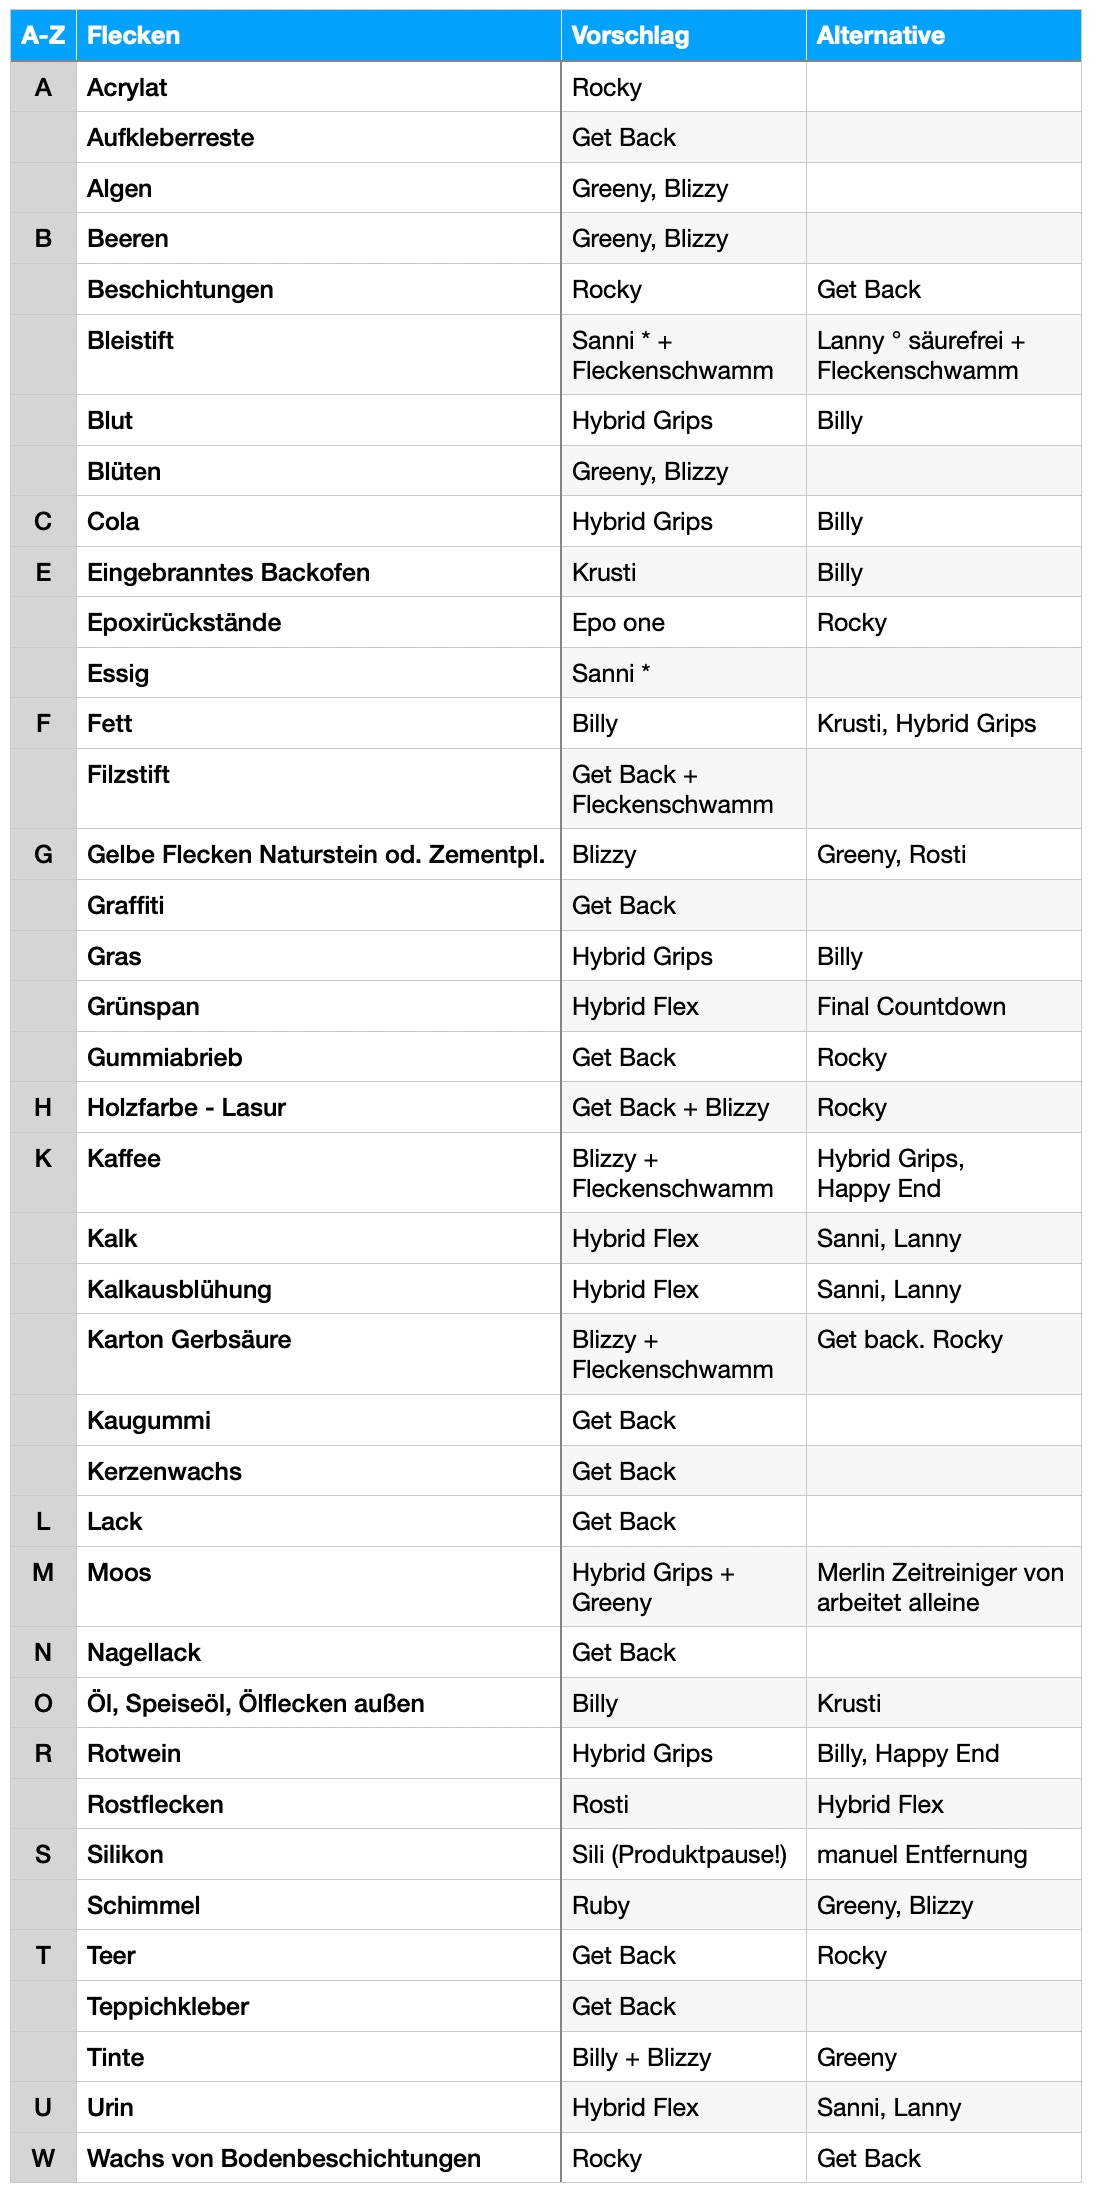1096x2196 pixels.
Task: Select the Karton Gerbsäure cell
Action: (x=318, y=1354)
